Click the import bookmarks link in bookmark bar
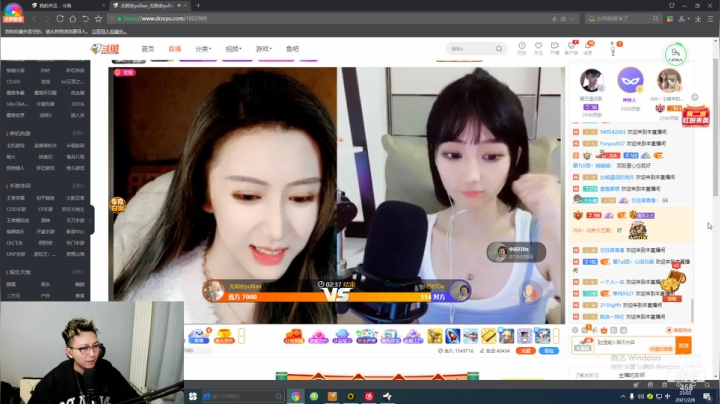The width and height of the screenshot is (720, 404). click(x=109, y=32)
